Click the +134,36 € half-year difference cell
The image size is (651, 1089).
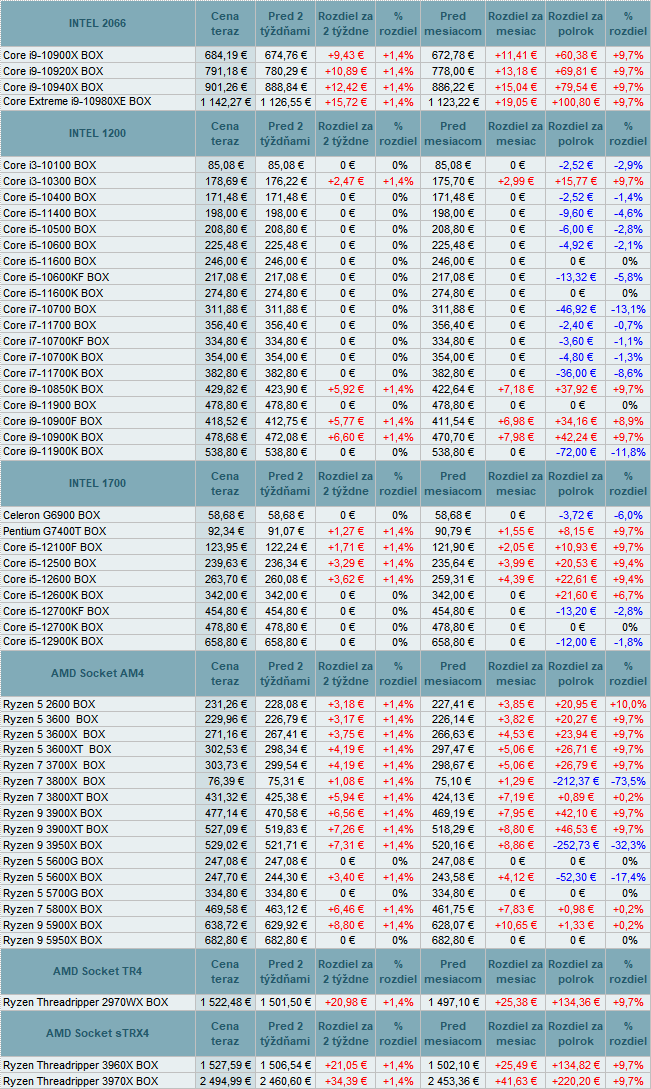point(576,1002)
